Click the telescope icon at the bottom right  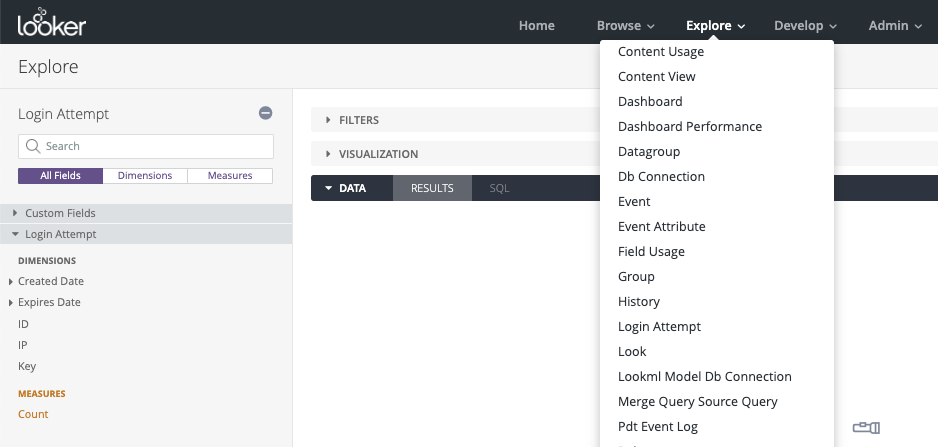866,427
